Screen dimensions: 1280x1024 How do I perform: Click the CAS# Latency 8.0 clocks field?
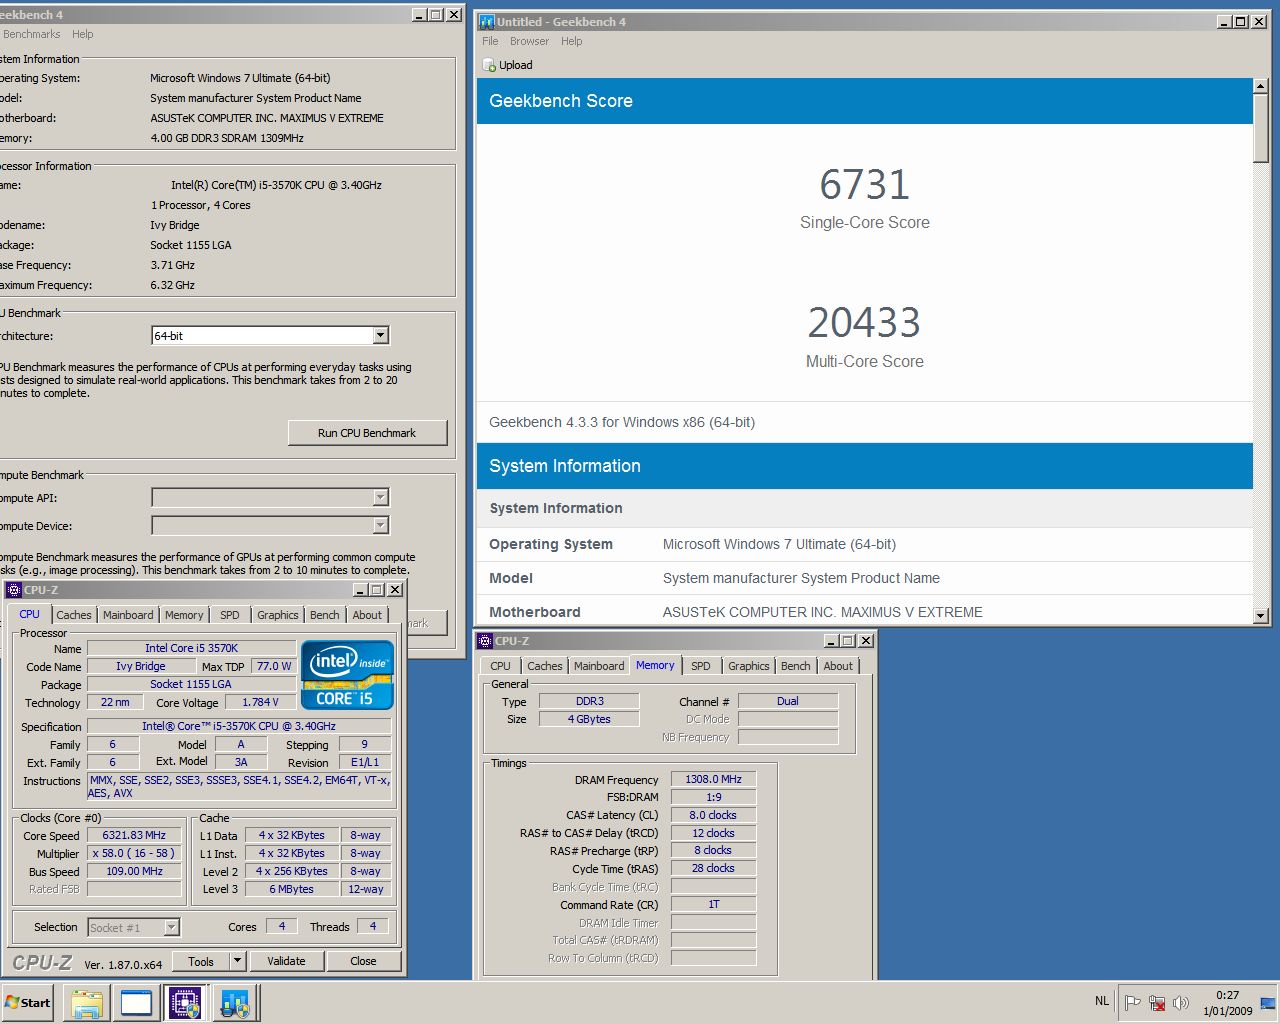[713, 815]
